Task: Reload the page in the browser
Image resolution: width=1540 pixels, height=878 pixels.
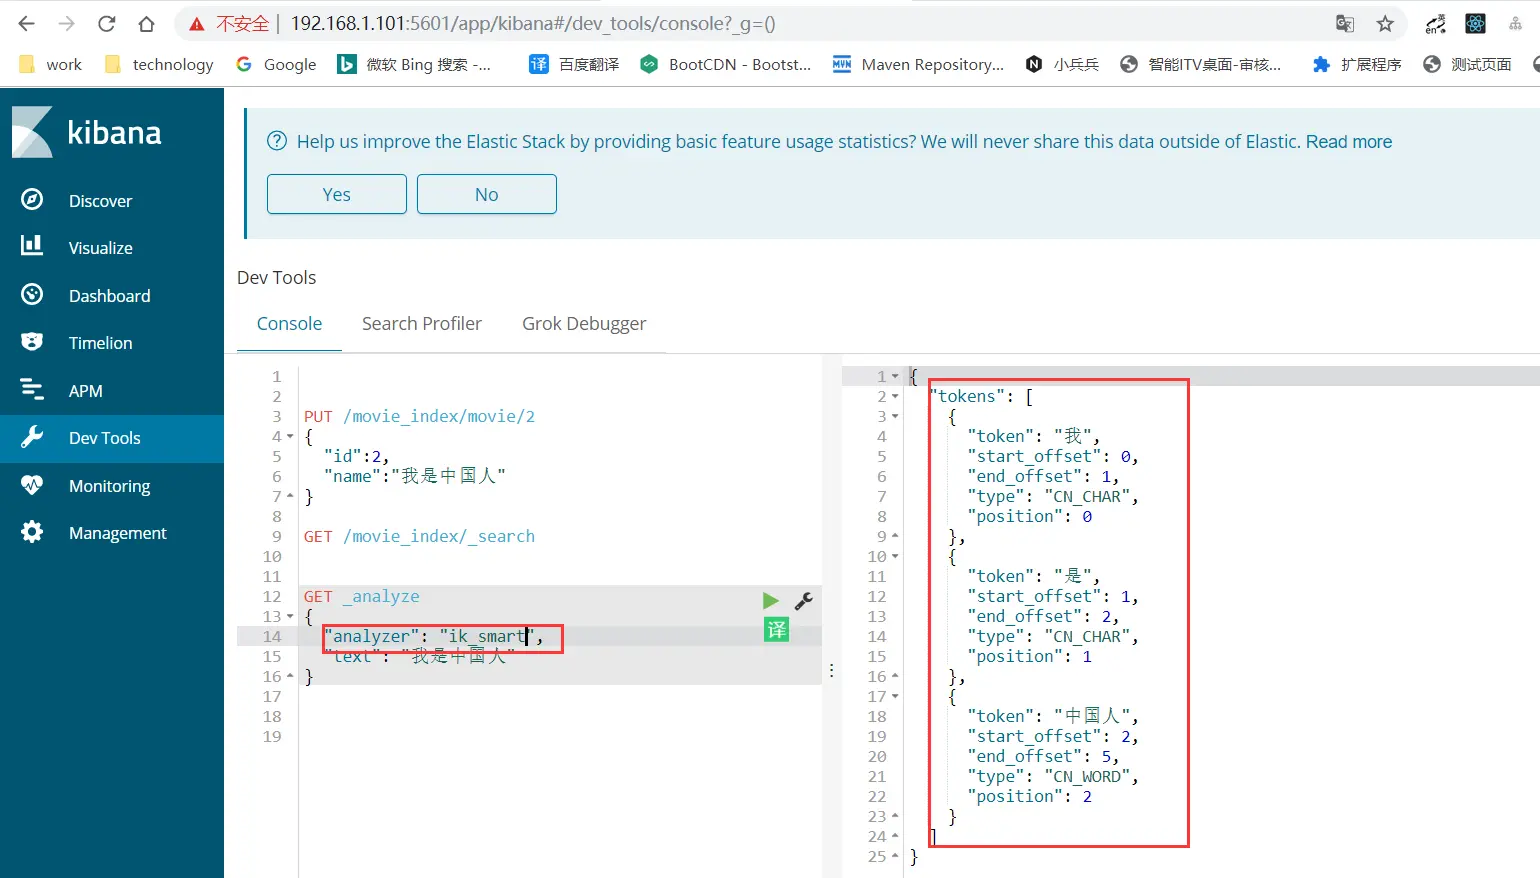Action: pyautogui.click(x=107, y=24)
